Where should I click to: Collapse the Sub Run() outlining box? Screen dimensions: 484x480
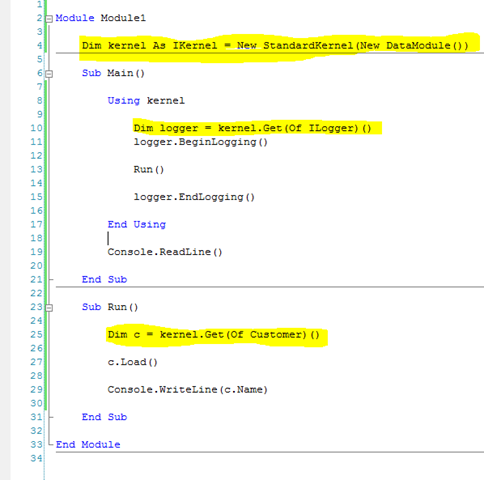(x=49, y=308)
